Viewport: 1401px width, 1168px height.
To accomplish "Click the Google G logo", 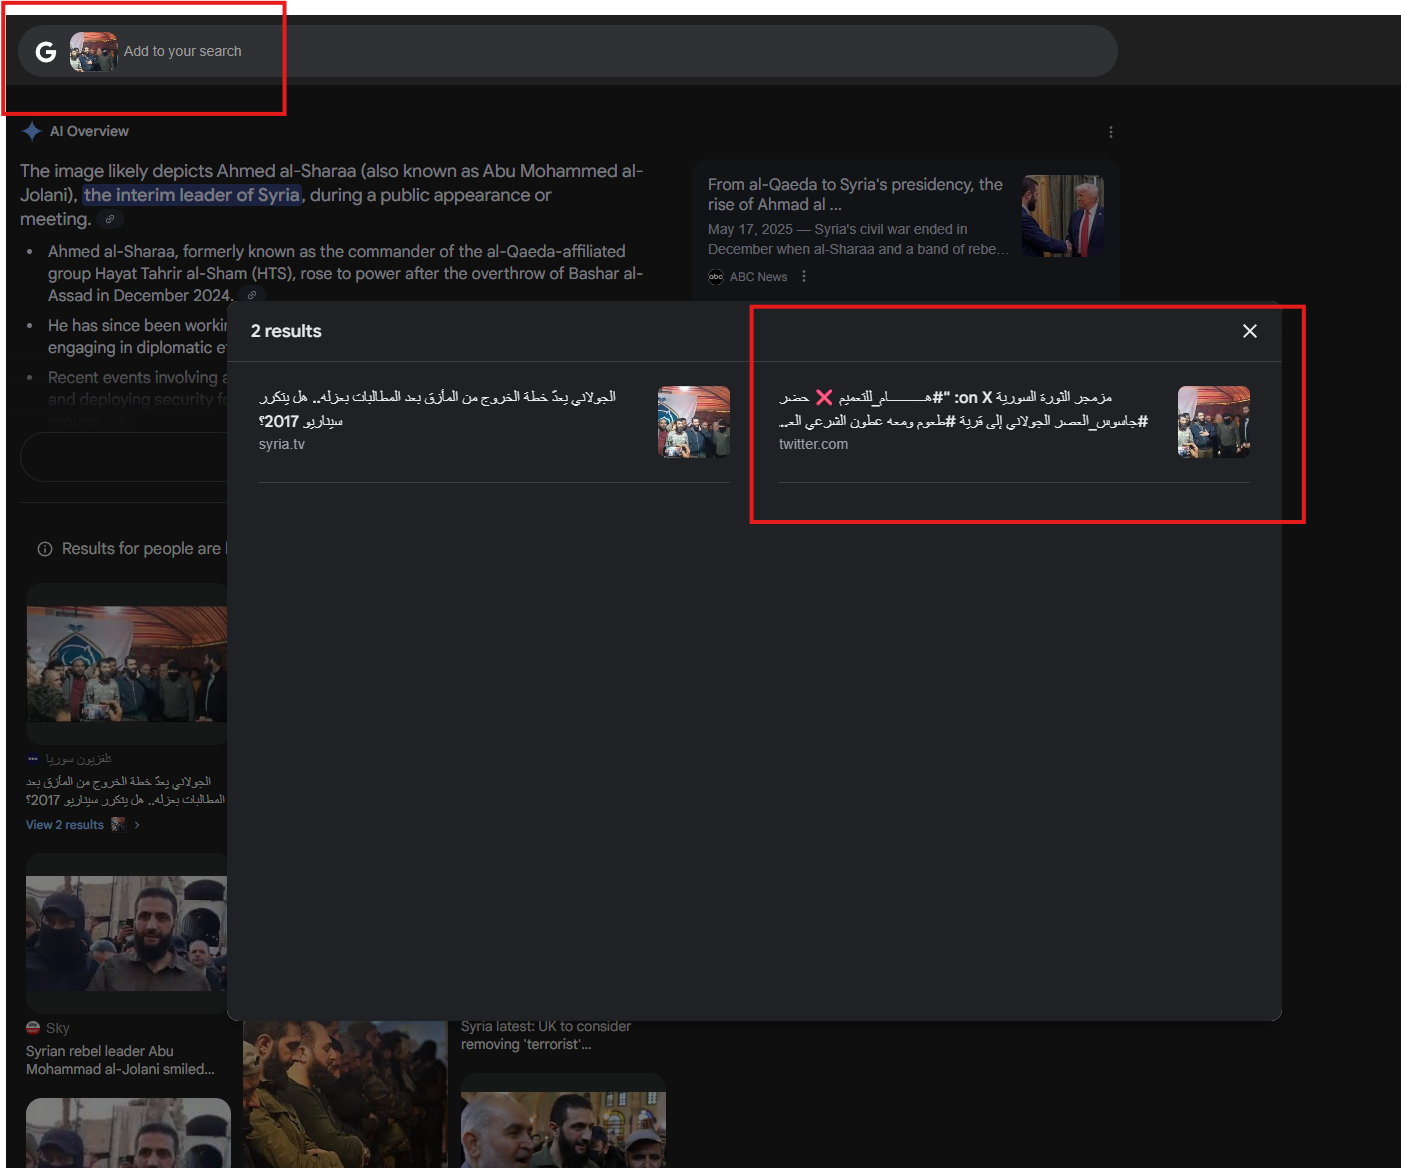I will click(x=46, y=52).
